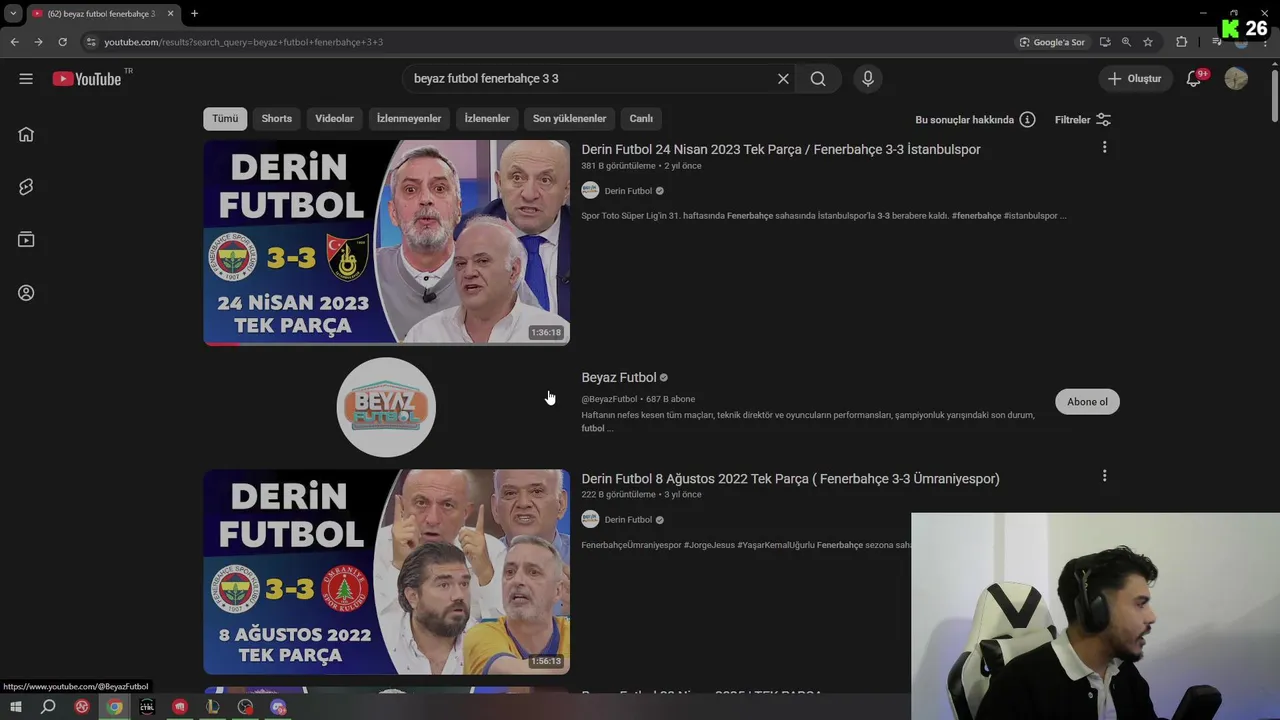View site information icon in address bar

(x=91, y=42)
